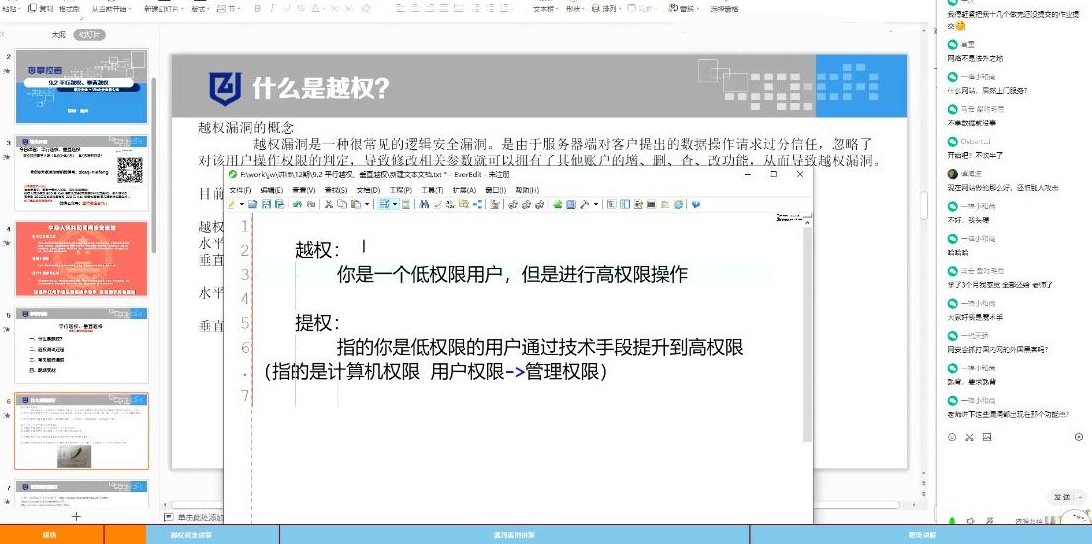Click the Copy button in WPS toolbar
1092x544 pixels.
(41, 9)
